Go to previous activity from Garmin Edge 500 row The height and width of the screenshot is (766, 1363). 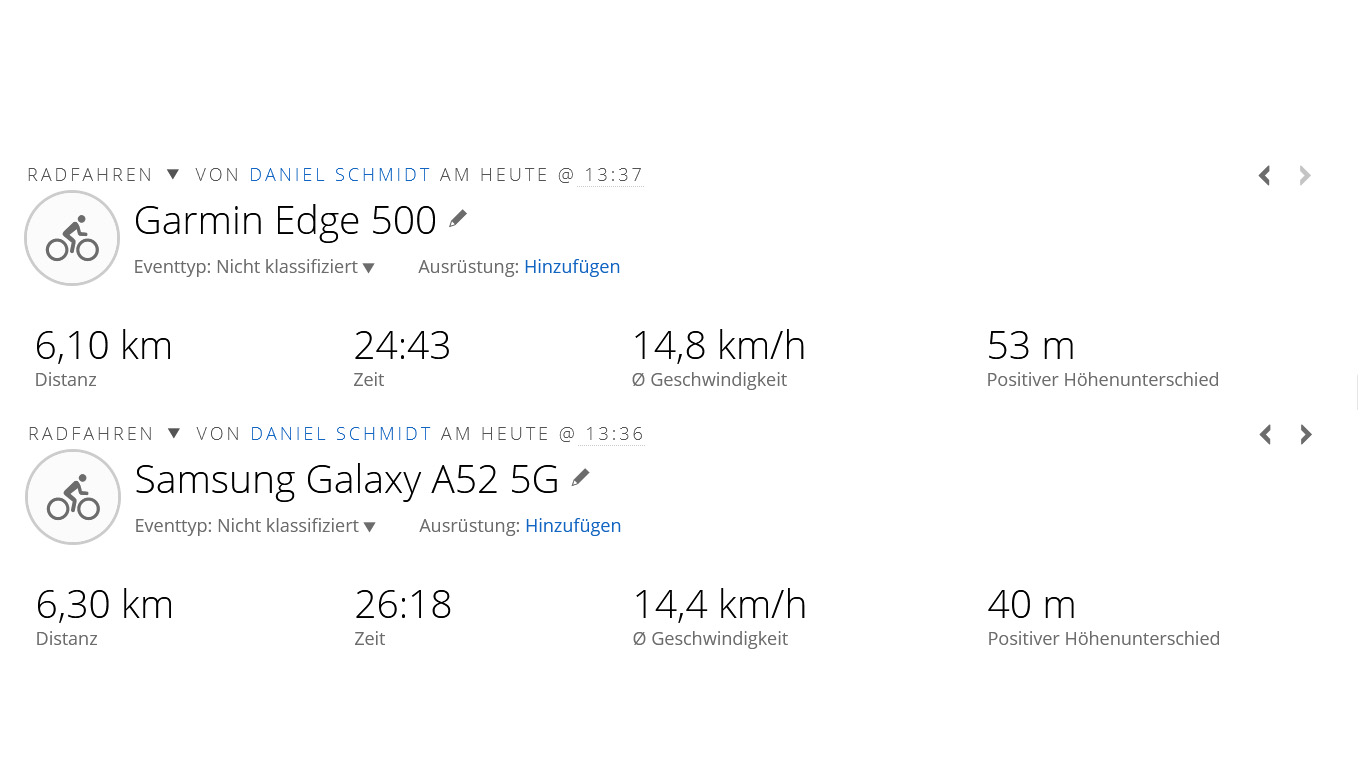coord(1265,176)
